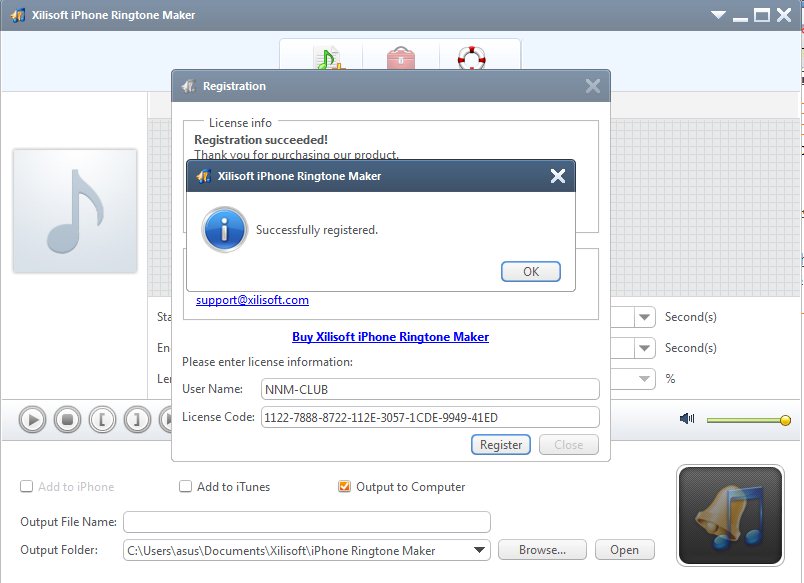The width and height of the screenshot is (804, 583).
Task: Expand the start time Second(s) dropdown
Action: (645, 317)
